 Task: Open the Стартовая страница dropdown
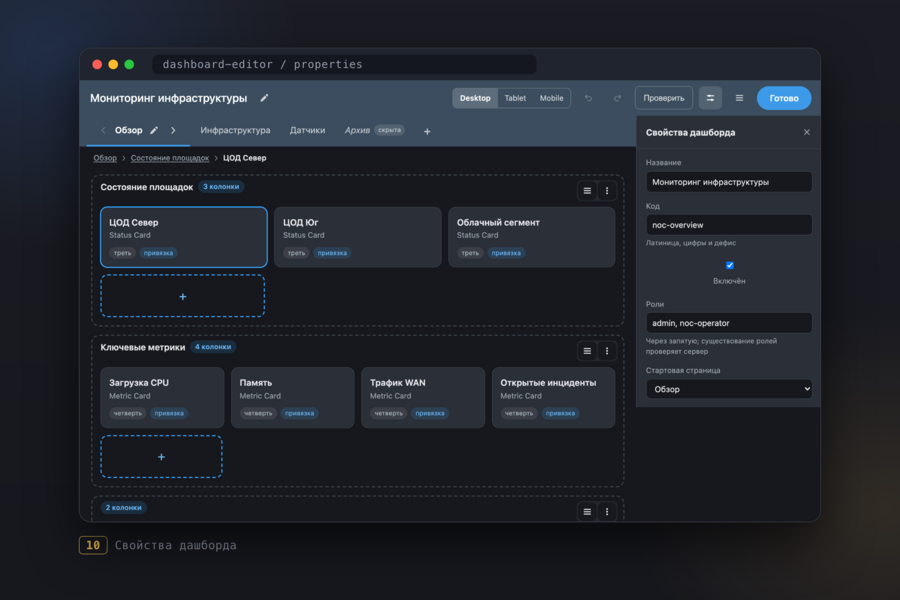click(x=729, y=389)
